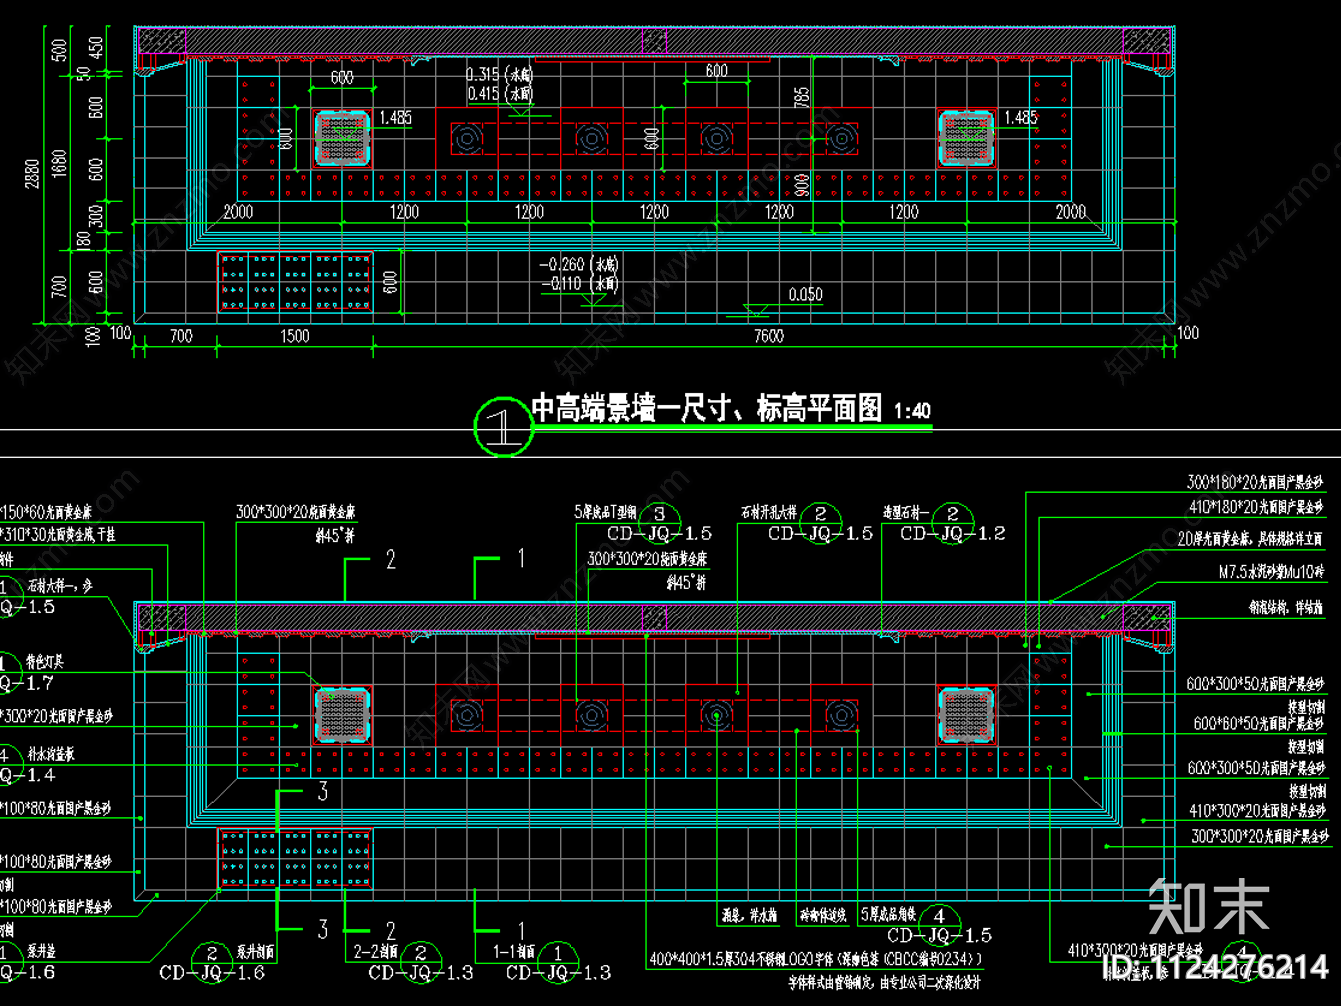This screenshot has height=1006, width=1341.
Task: Select the -0.260 (水底) elevation label
Action: click(579, 265)
